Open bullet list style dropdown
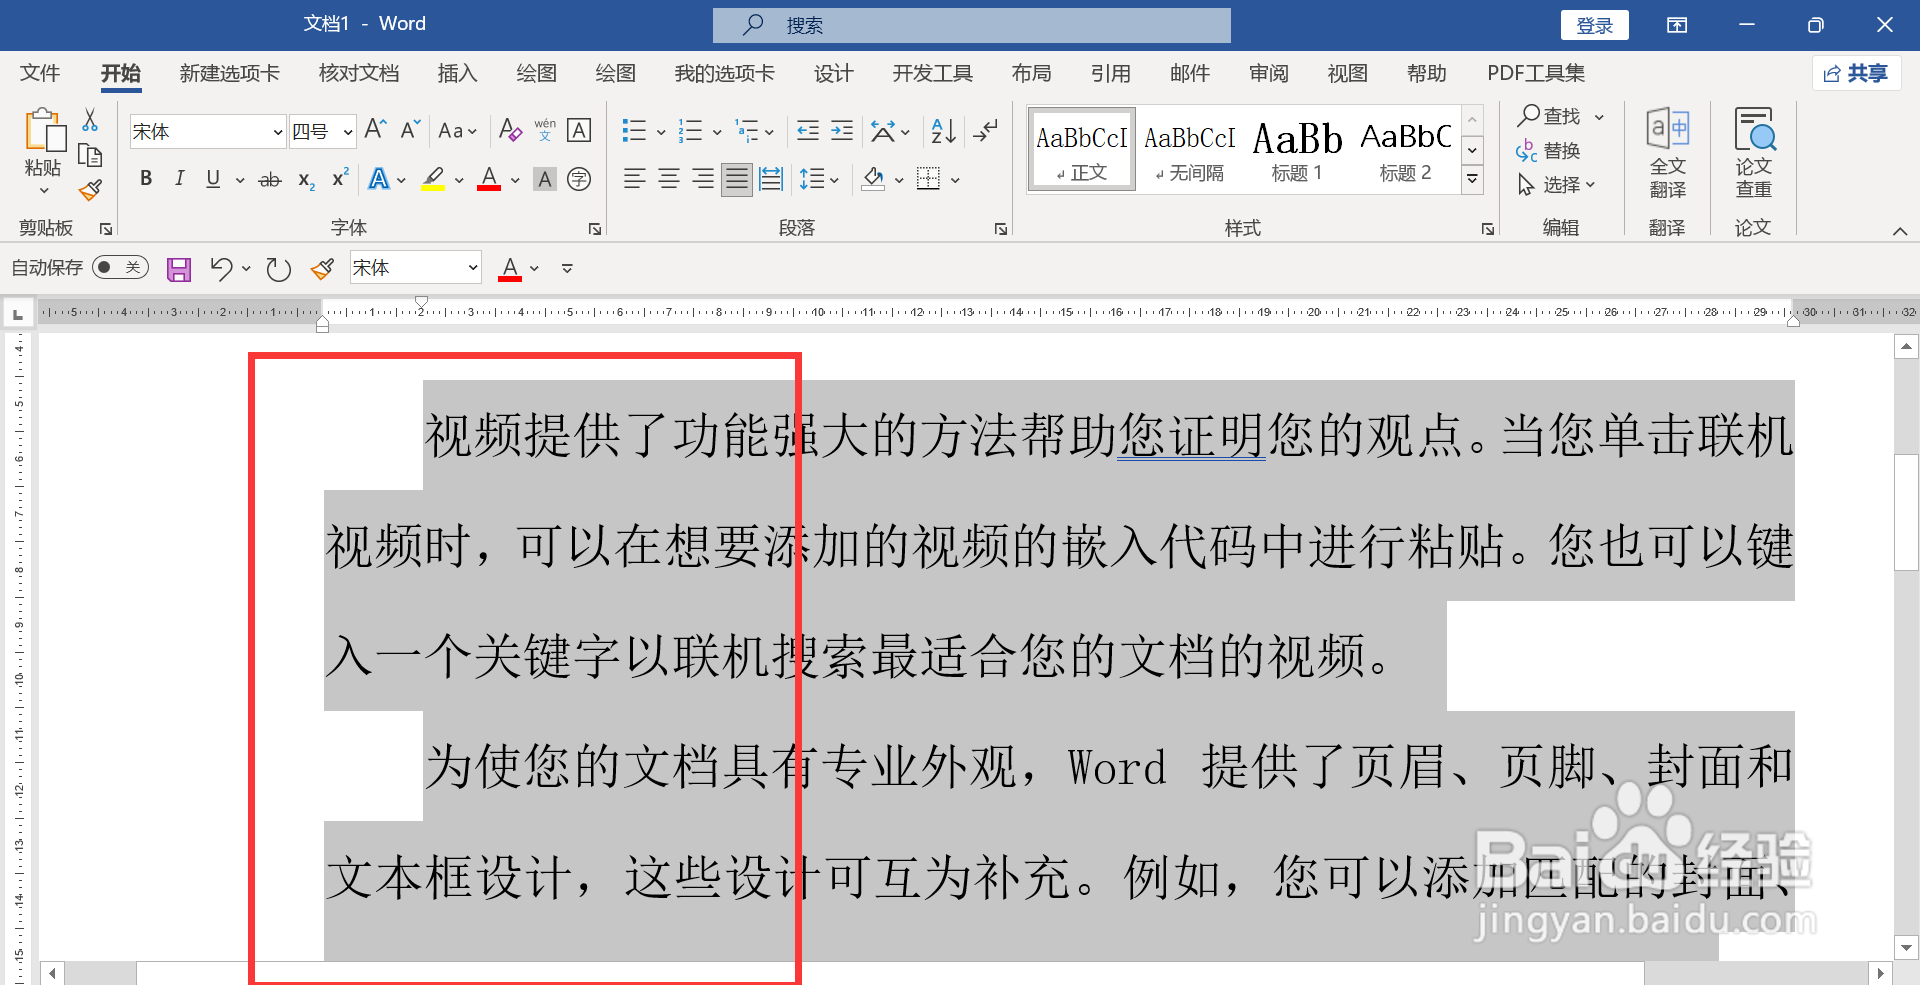 (661, 132)
